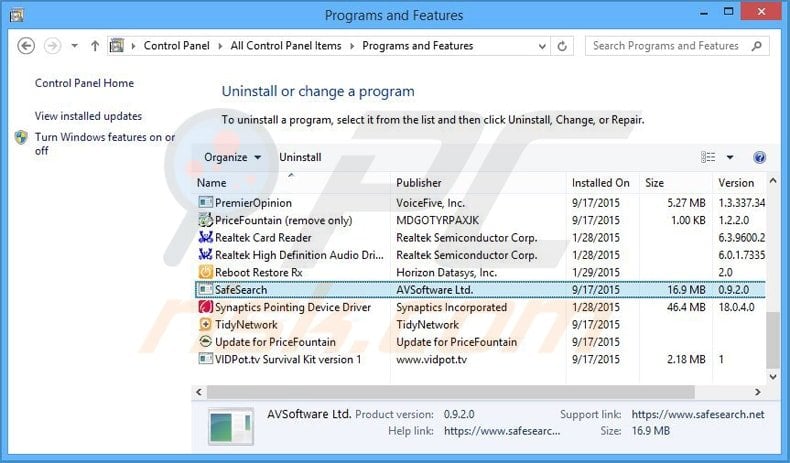Open the view options dropdown arrow
Screen dimensions: 790x463
pos(730,157)
